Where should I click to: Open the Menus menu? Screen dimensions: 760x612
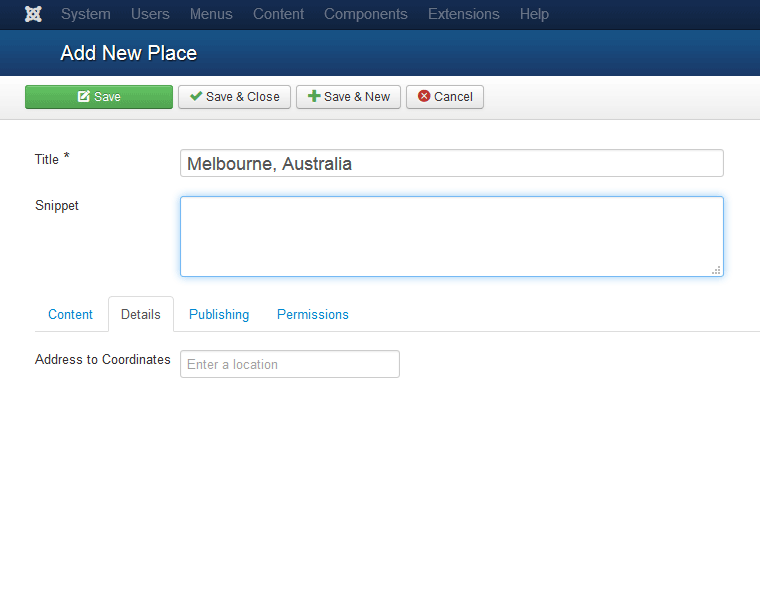click(211, 14)
